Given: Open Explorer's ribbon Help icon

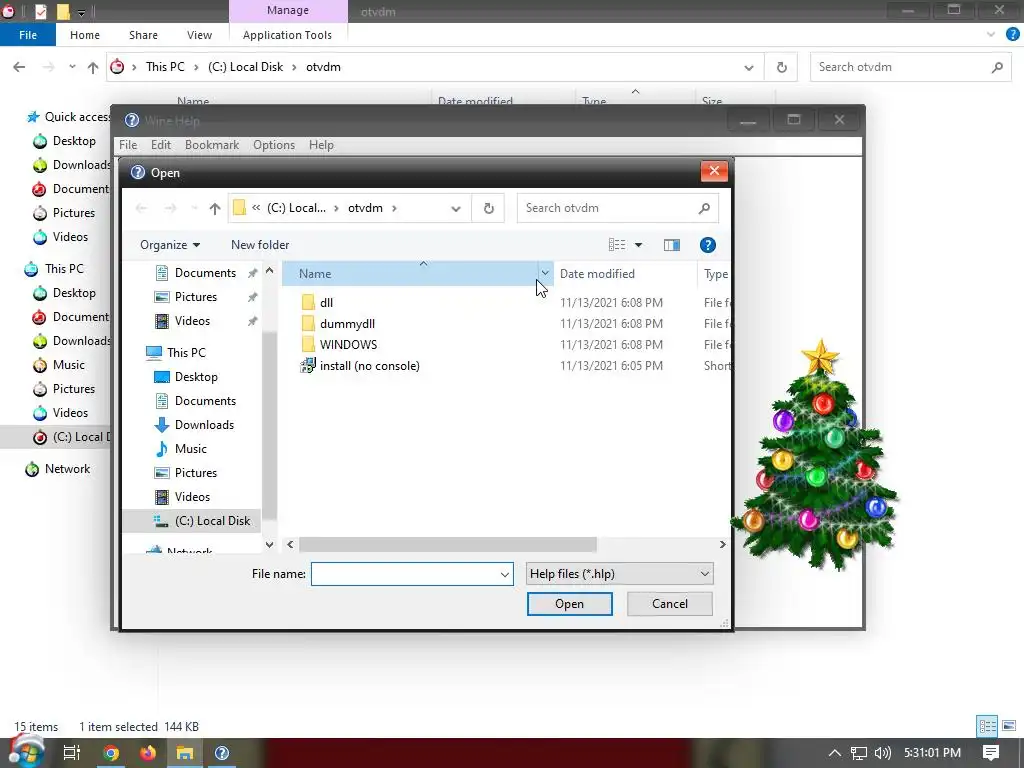Looking at the screenshot, I should (x=1013, y=35).
